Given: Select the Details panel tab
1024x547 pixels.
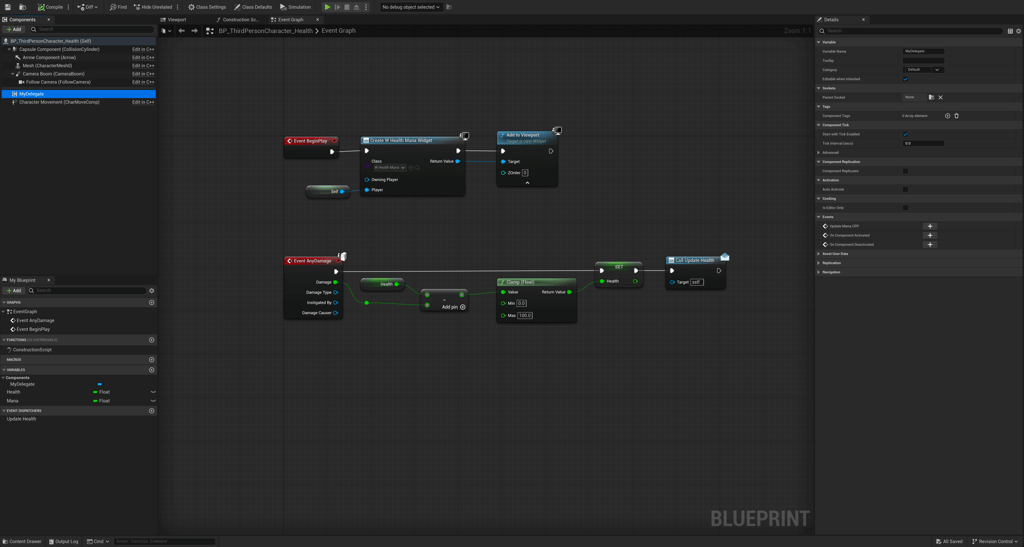Looking at the screenshot, I should pyautogui.click(x=831, y=20).
